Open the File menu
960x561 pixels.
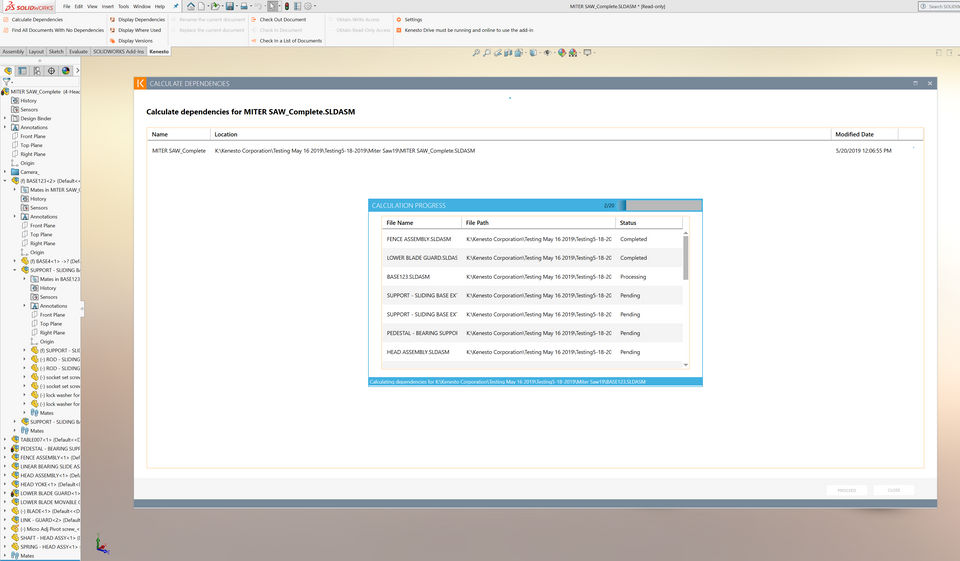(66, 6)
